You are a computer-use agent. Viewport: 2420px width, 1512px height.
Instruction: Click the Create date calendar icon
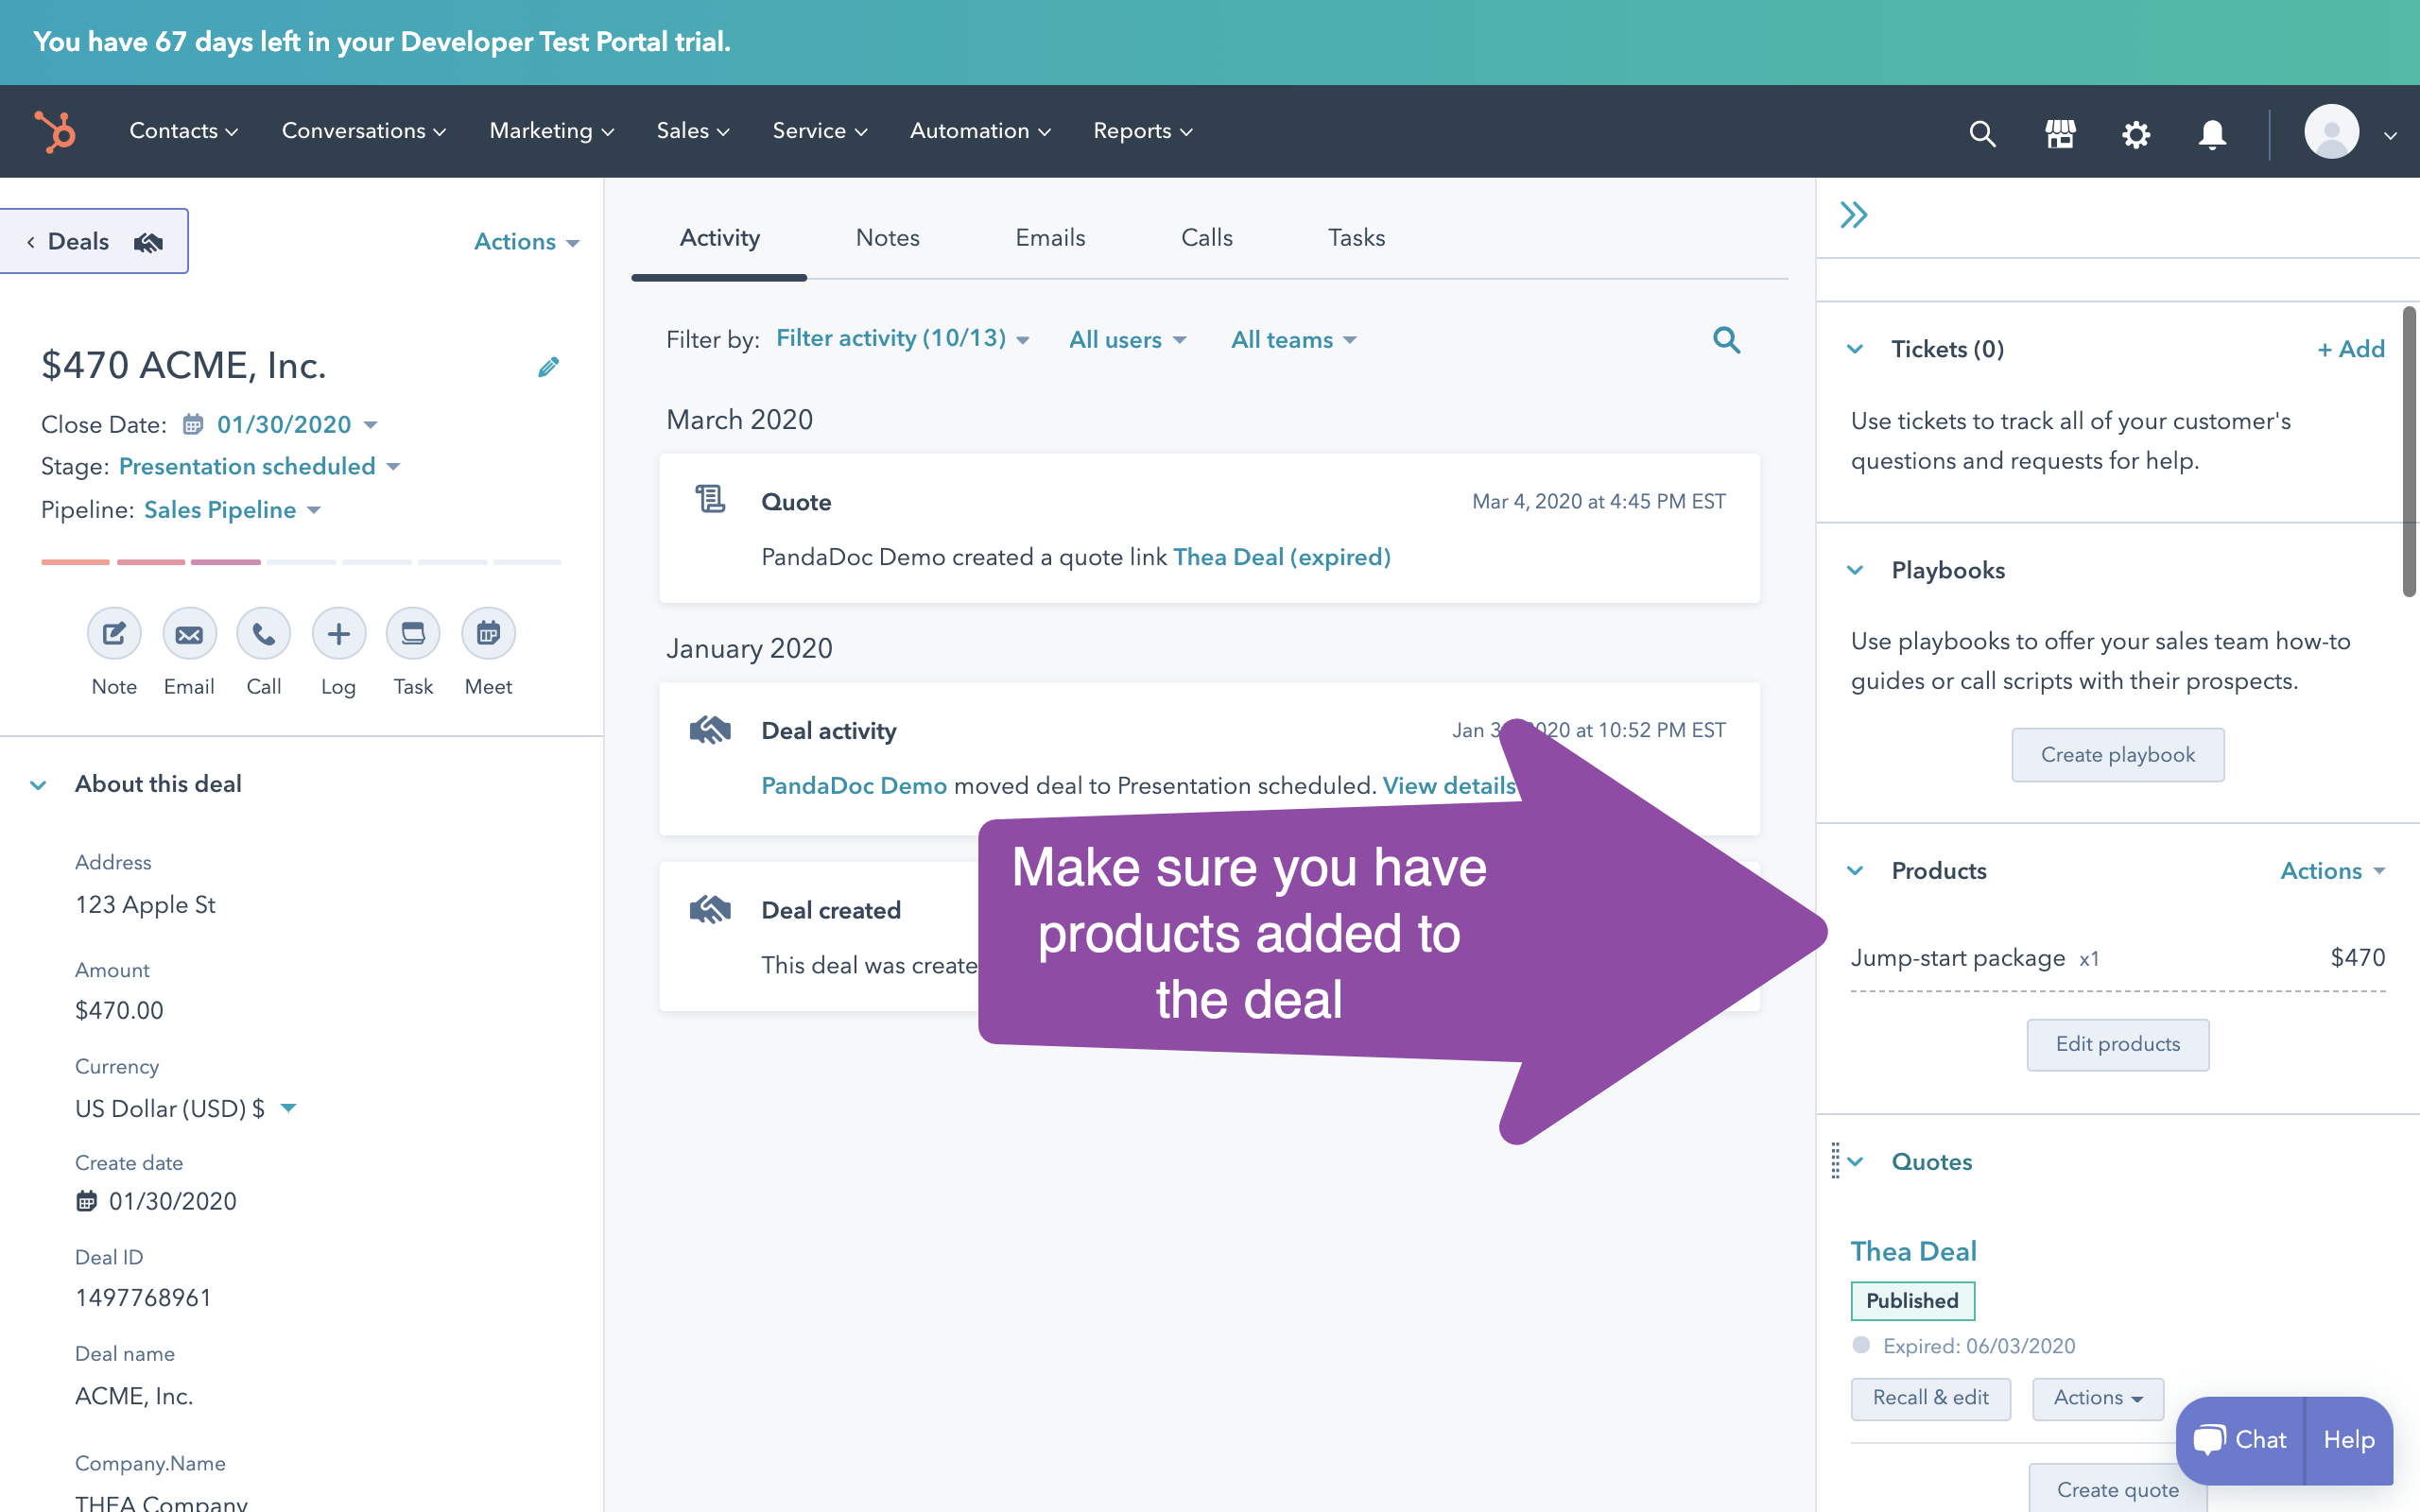click(87, 1201)
